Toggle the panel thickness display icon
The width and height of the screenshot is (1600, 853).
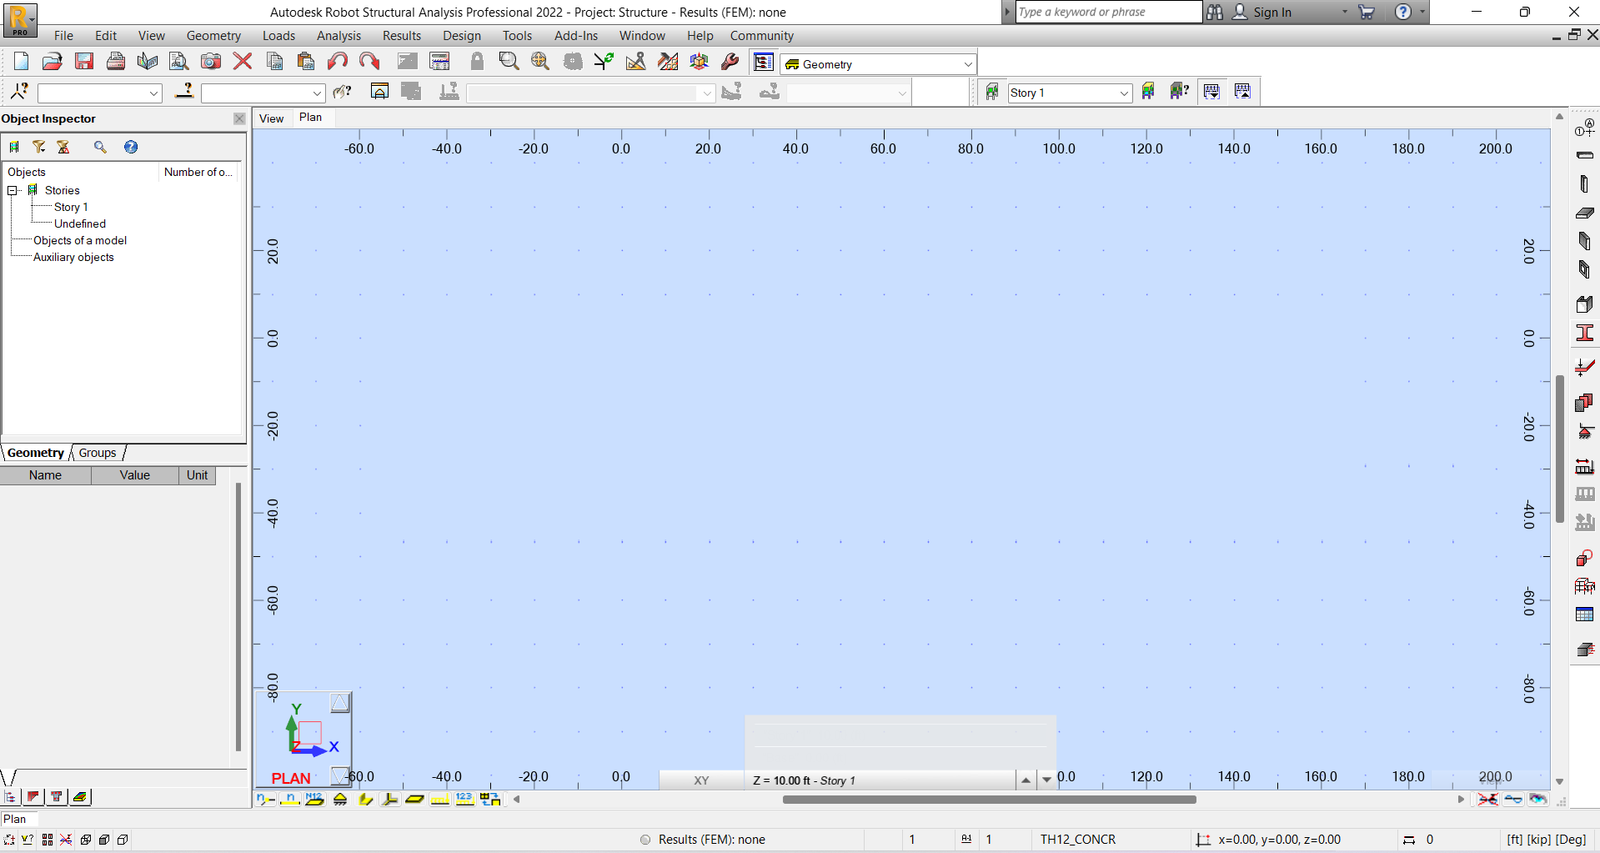click(415, 799)
